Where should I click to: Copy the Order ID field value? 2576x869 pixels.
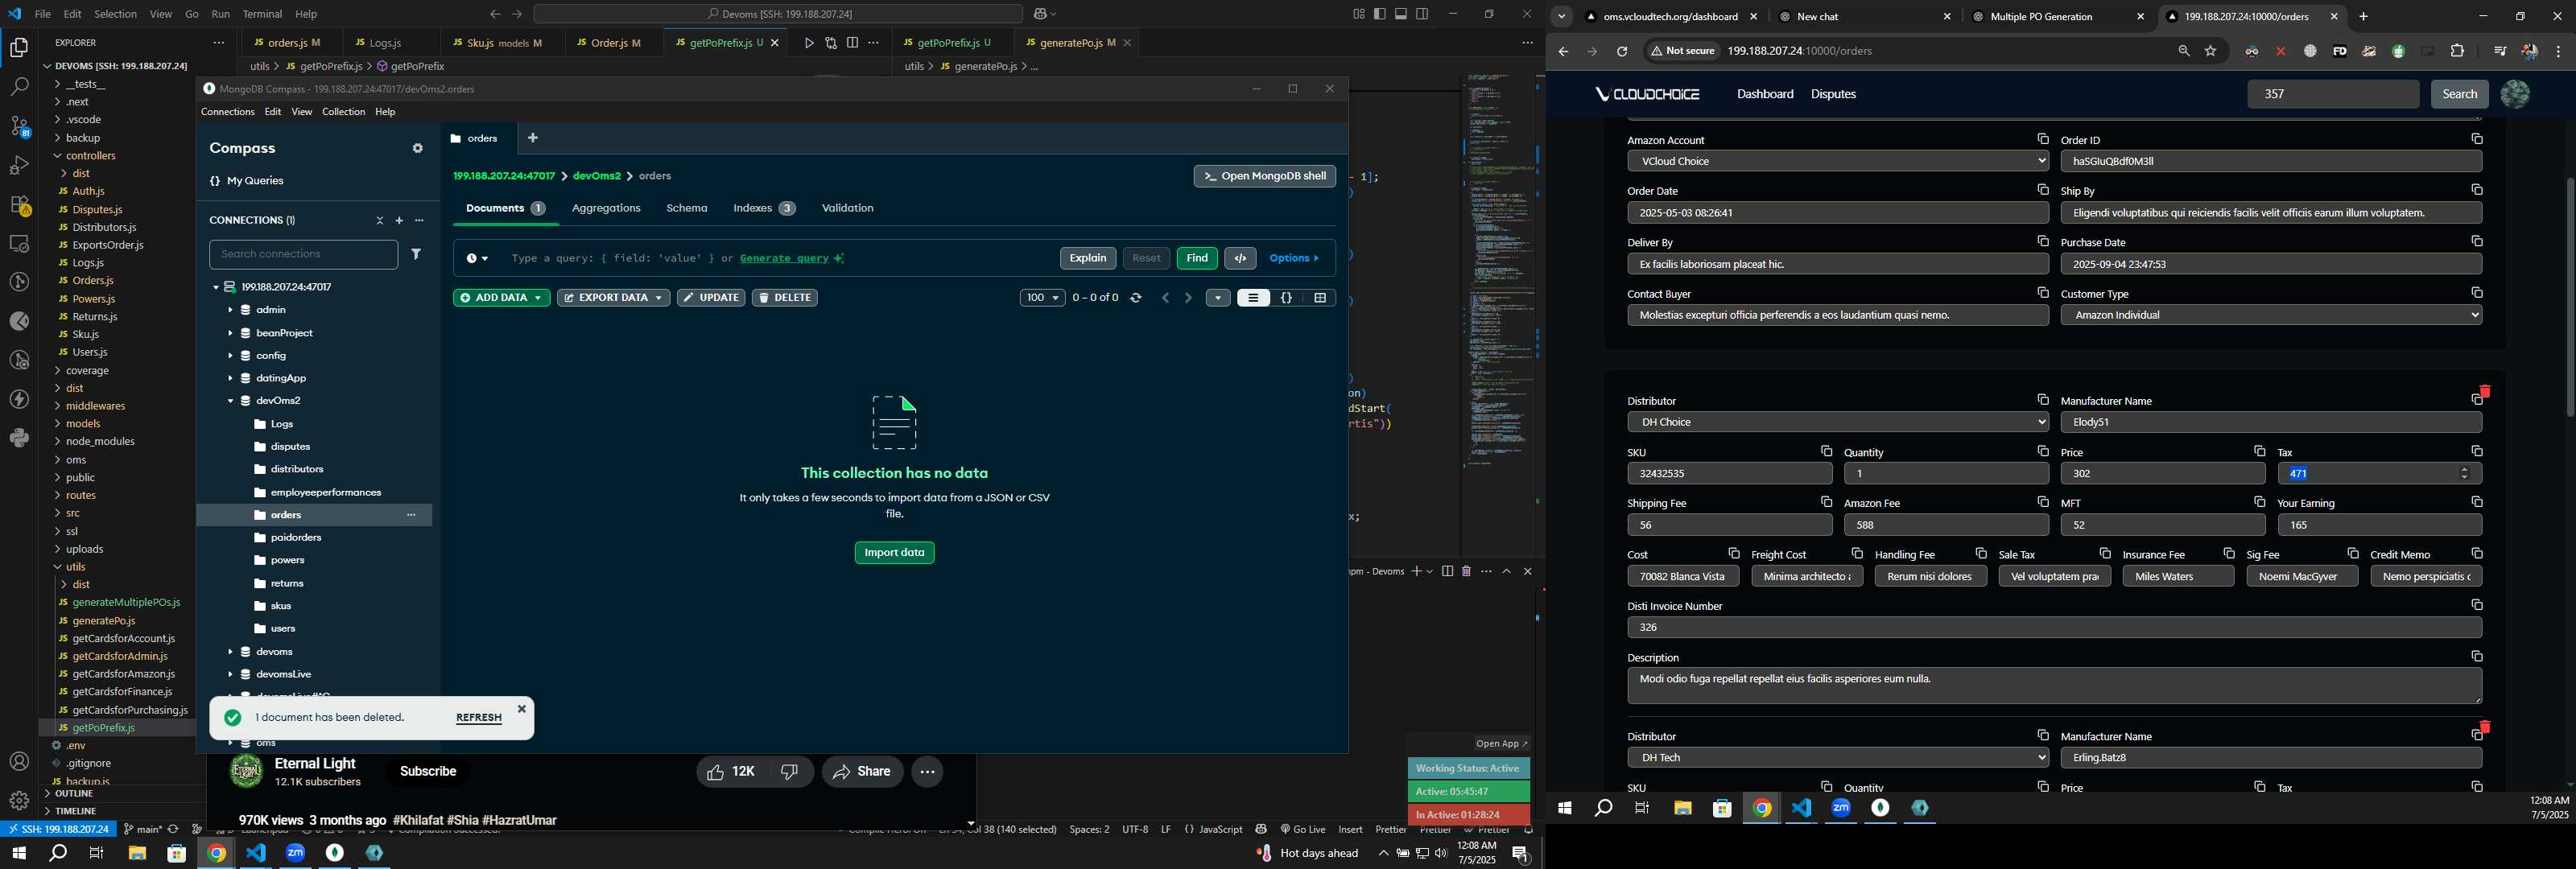click(2477, 139)
